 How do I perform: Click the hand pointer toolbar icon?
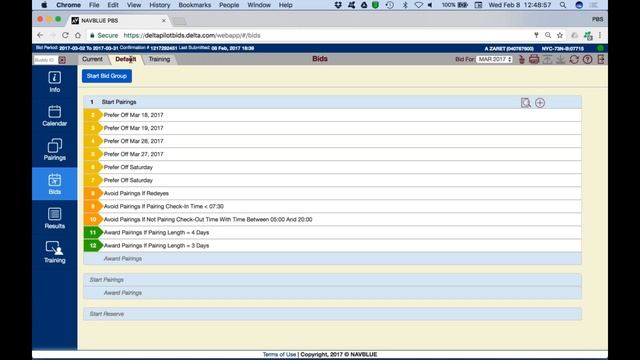coord(522,60)
